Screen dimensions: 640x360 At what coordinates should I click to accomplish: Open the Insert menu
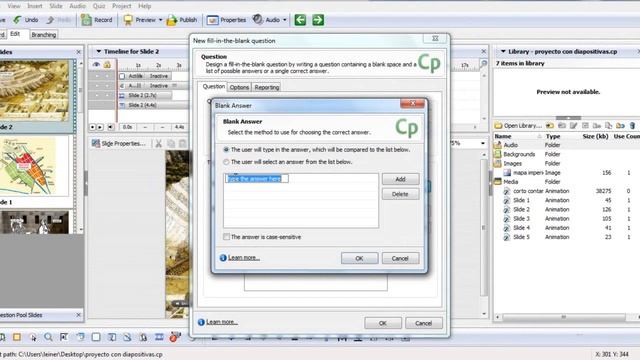35,6
